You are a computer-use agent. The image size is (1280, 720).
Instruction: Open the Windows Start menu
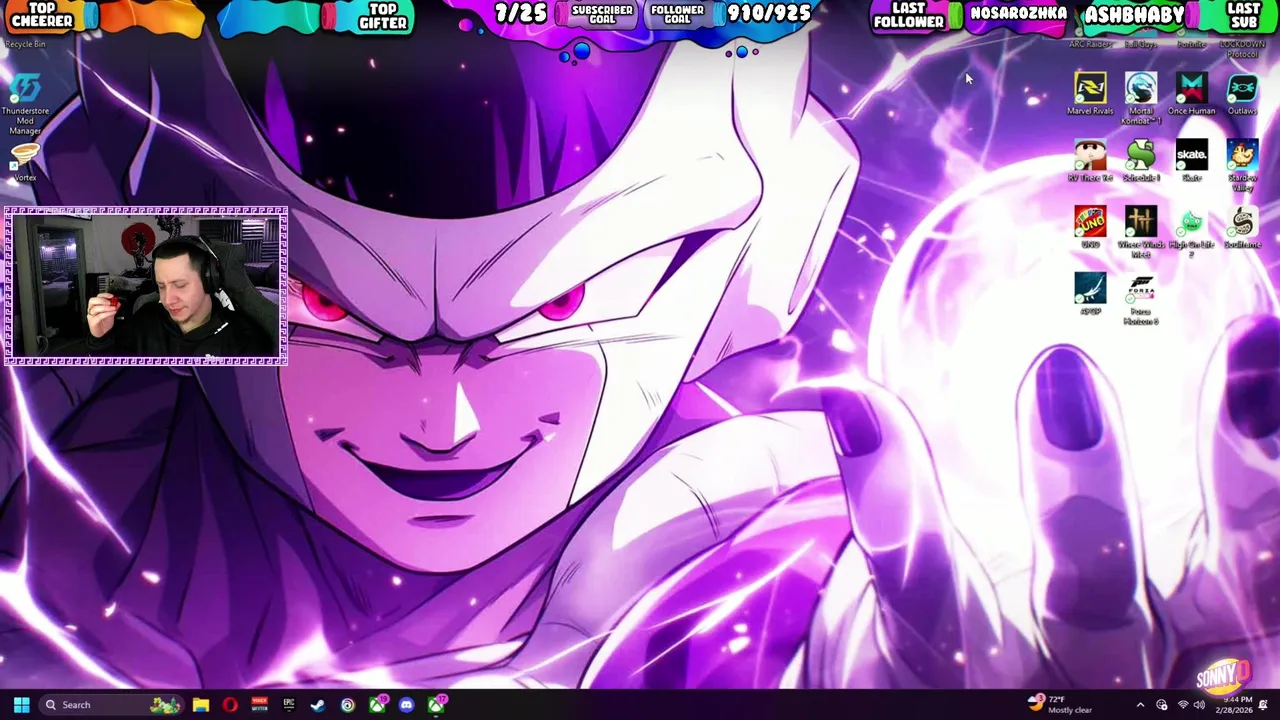[x=21, y=705]
